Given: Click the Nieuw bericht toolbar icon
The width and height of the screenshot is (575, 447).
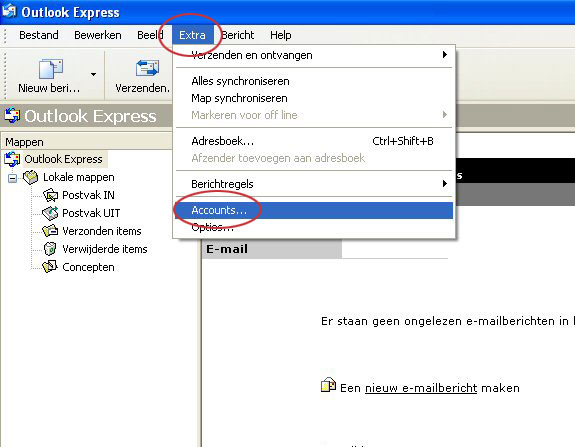Looking at the screenshot, I should [51, 69].
